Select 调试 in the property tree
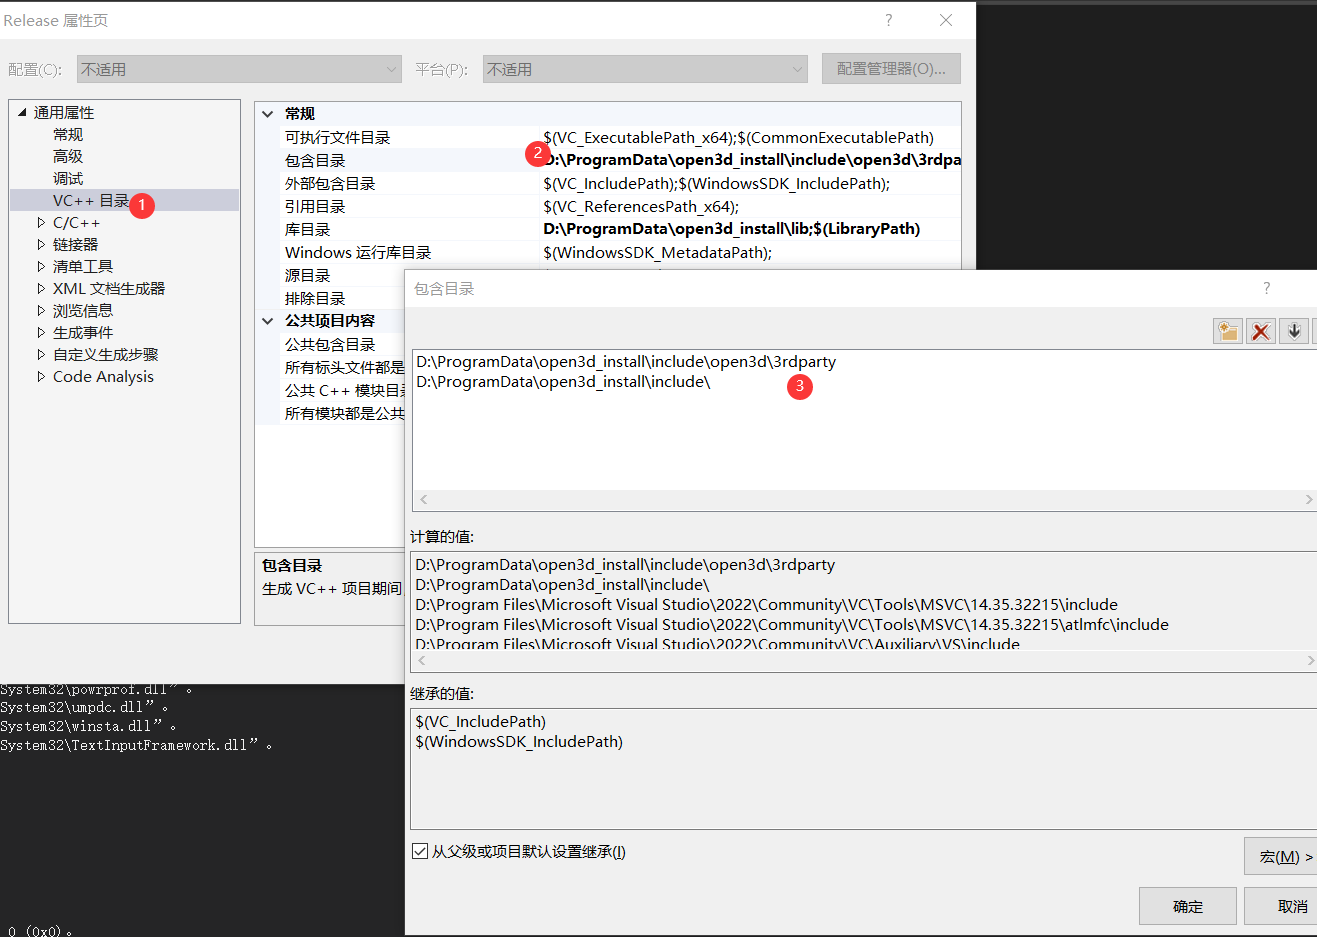 pos(66,178)
